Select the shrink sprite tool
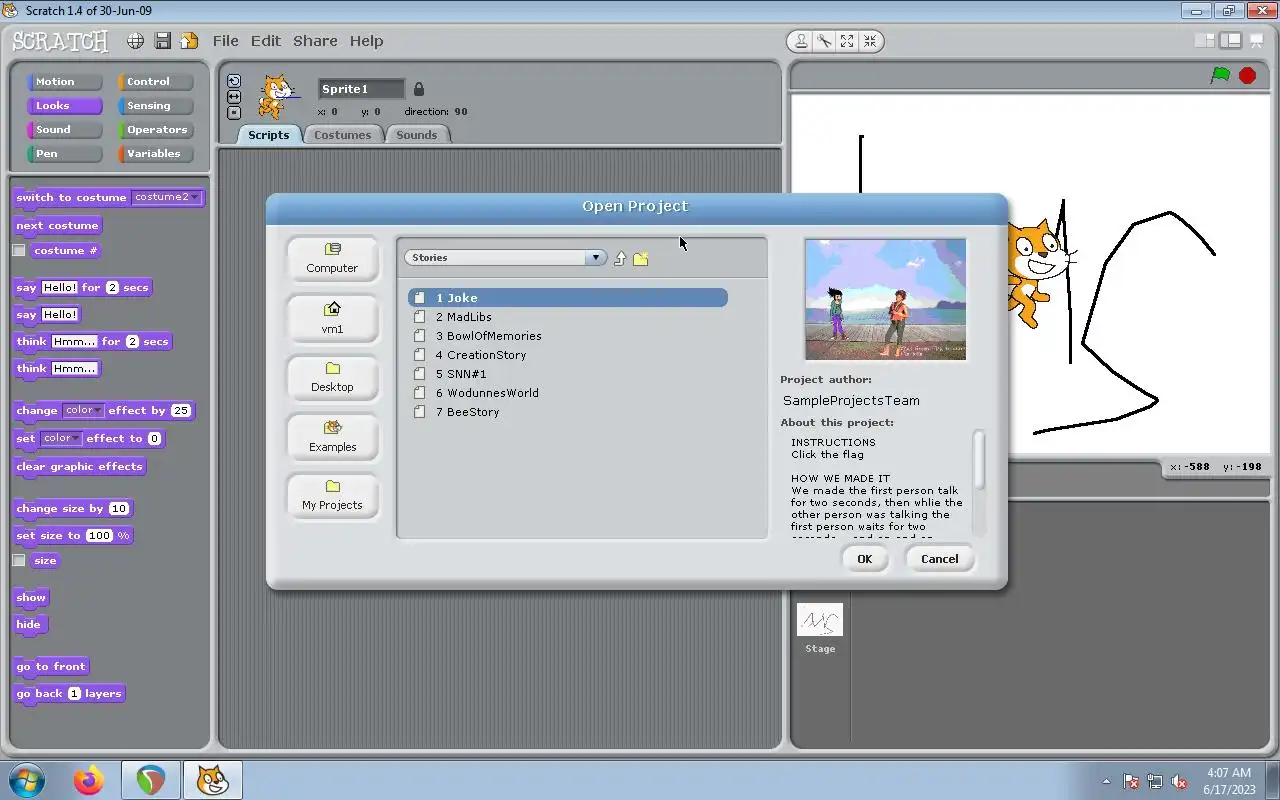The width and height of the screenshot is (1280, 800). [x=870, y=41]
